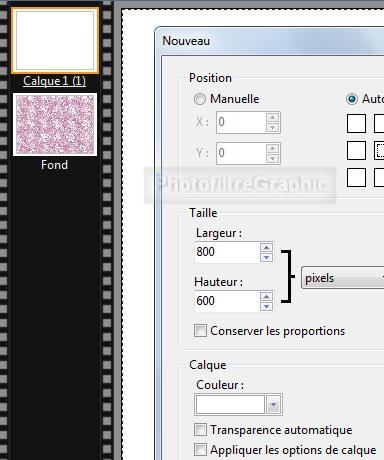384x460 pixels.
Task: Check Appliquer les options de calque
Action: click(200, 449)
